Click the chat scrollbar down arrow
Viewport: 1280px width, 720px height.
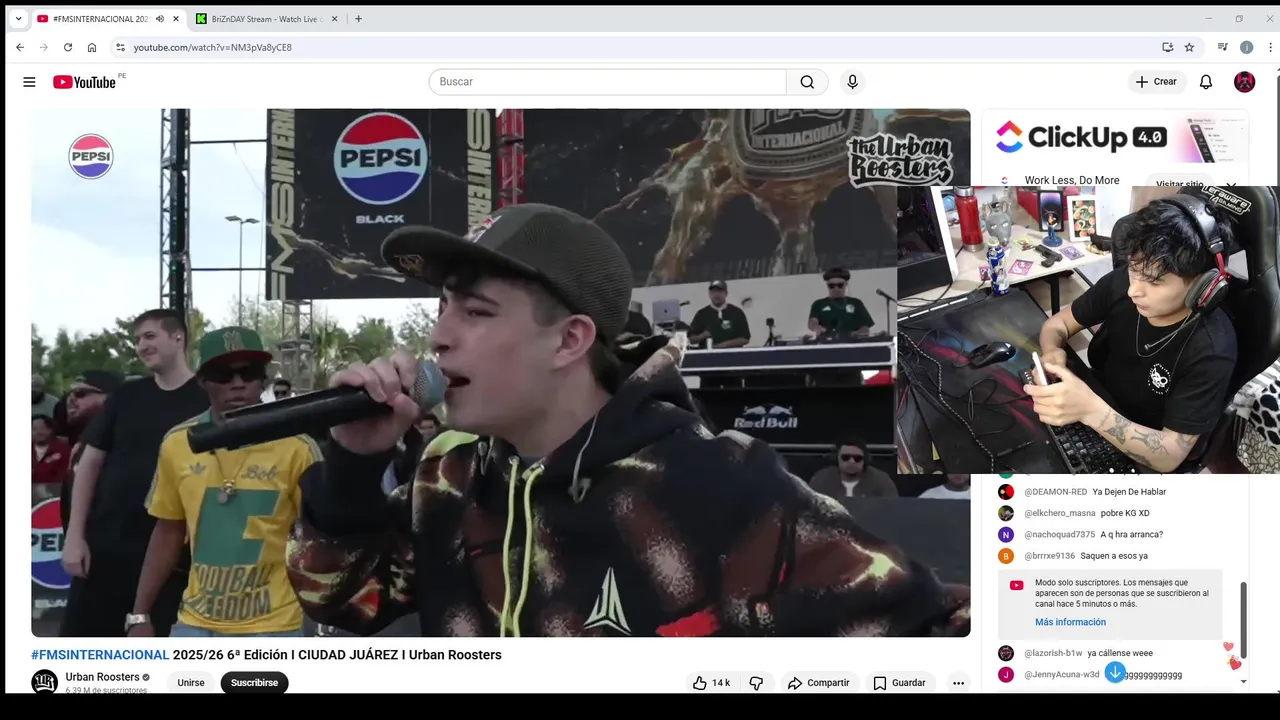[1244, 681]
